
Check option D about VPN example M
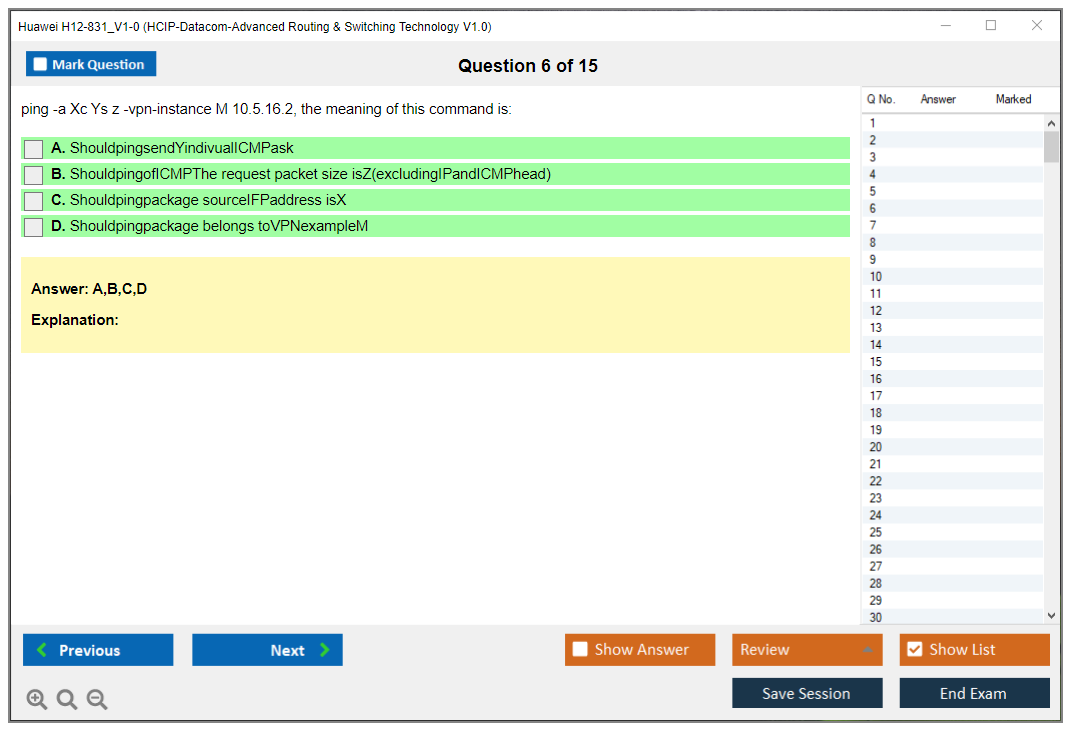tap(34, 227)
